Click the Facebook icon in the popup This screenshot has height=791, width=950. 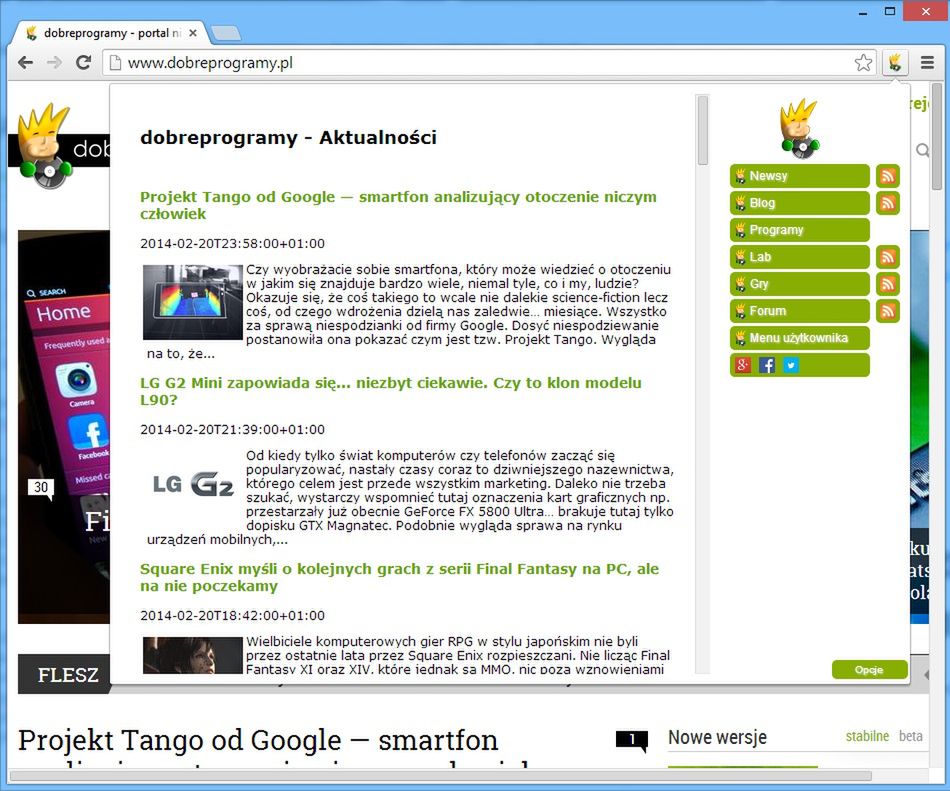[767, 365]
